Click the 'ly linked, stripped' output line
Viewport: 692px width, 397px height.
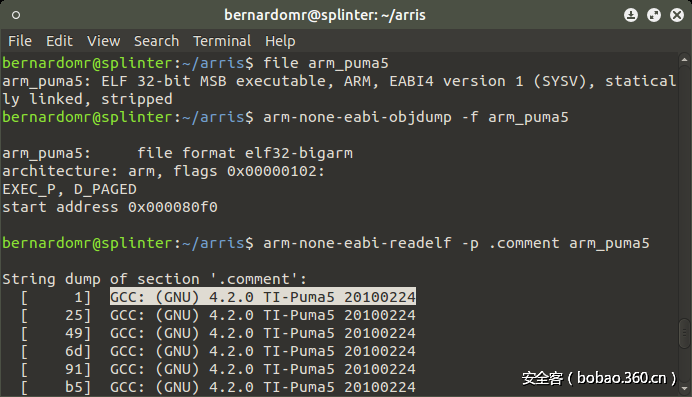pos(87,99)
